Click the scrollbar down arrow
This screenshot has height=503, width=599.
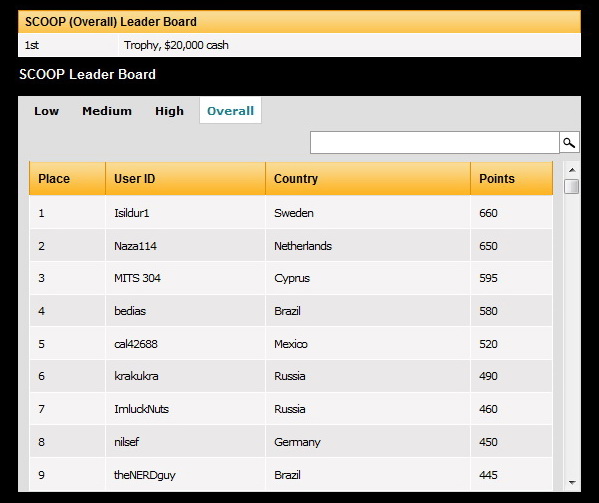click(572, 483)
